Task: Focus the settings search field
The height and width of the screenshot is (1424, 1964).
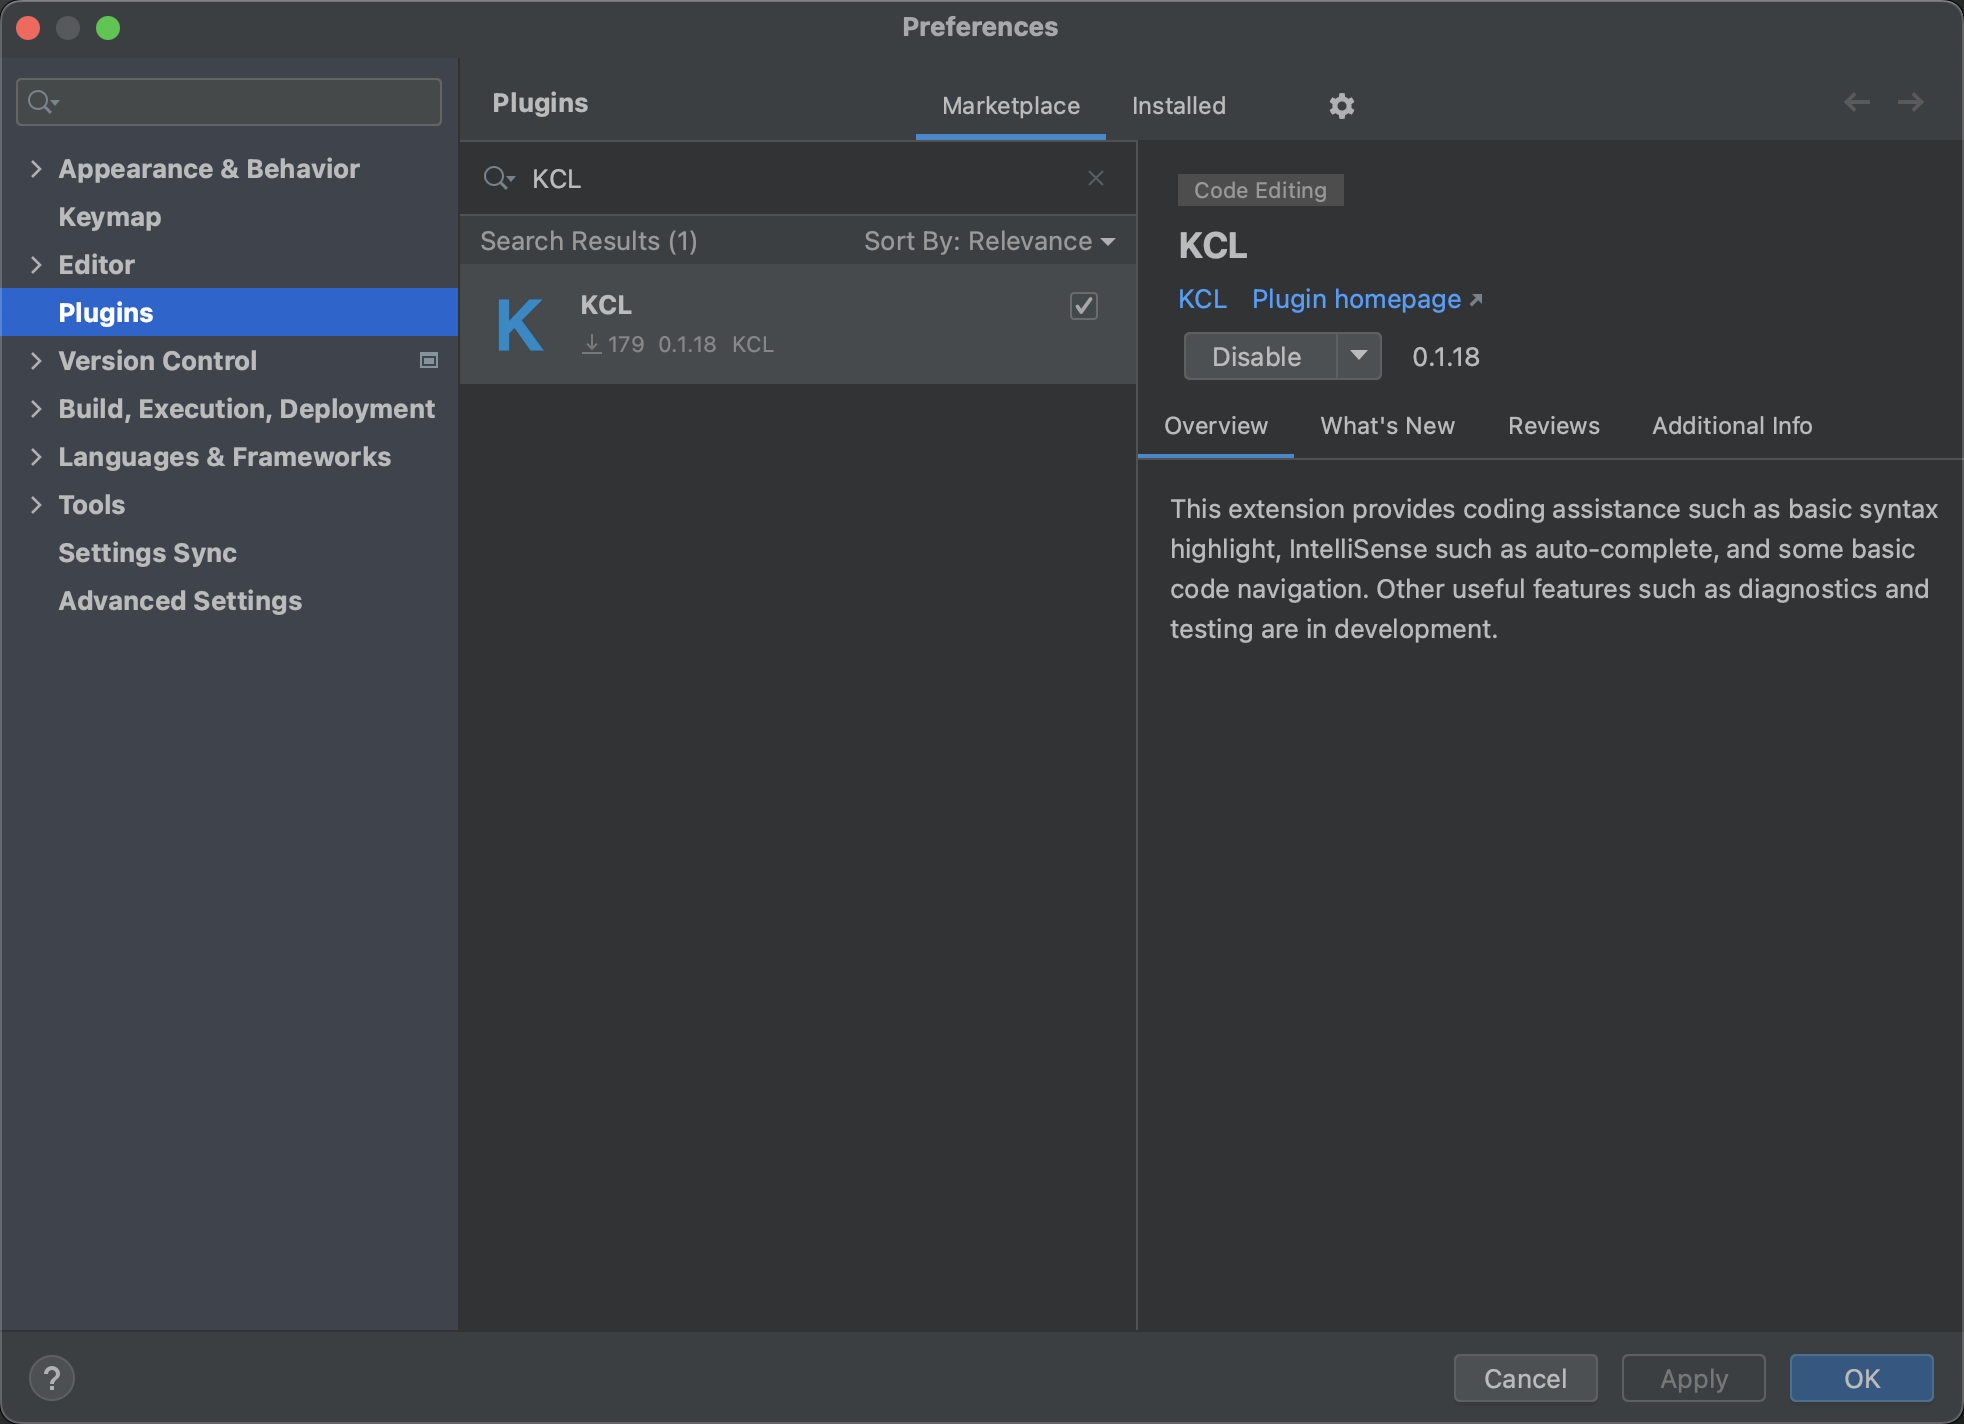Action: [x=229, y=101]
